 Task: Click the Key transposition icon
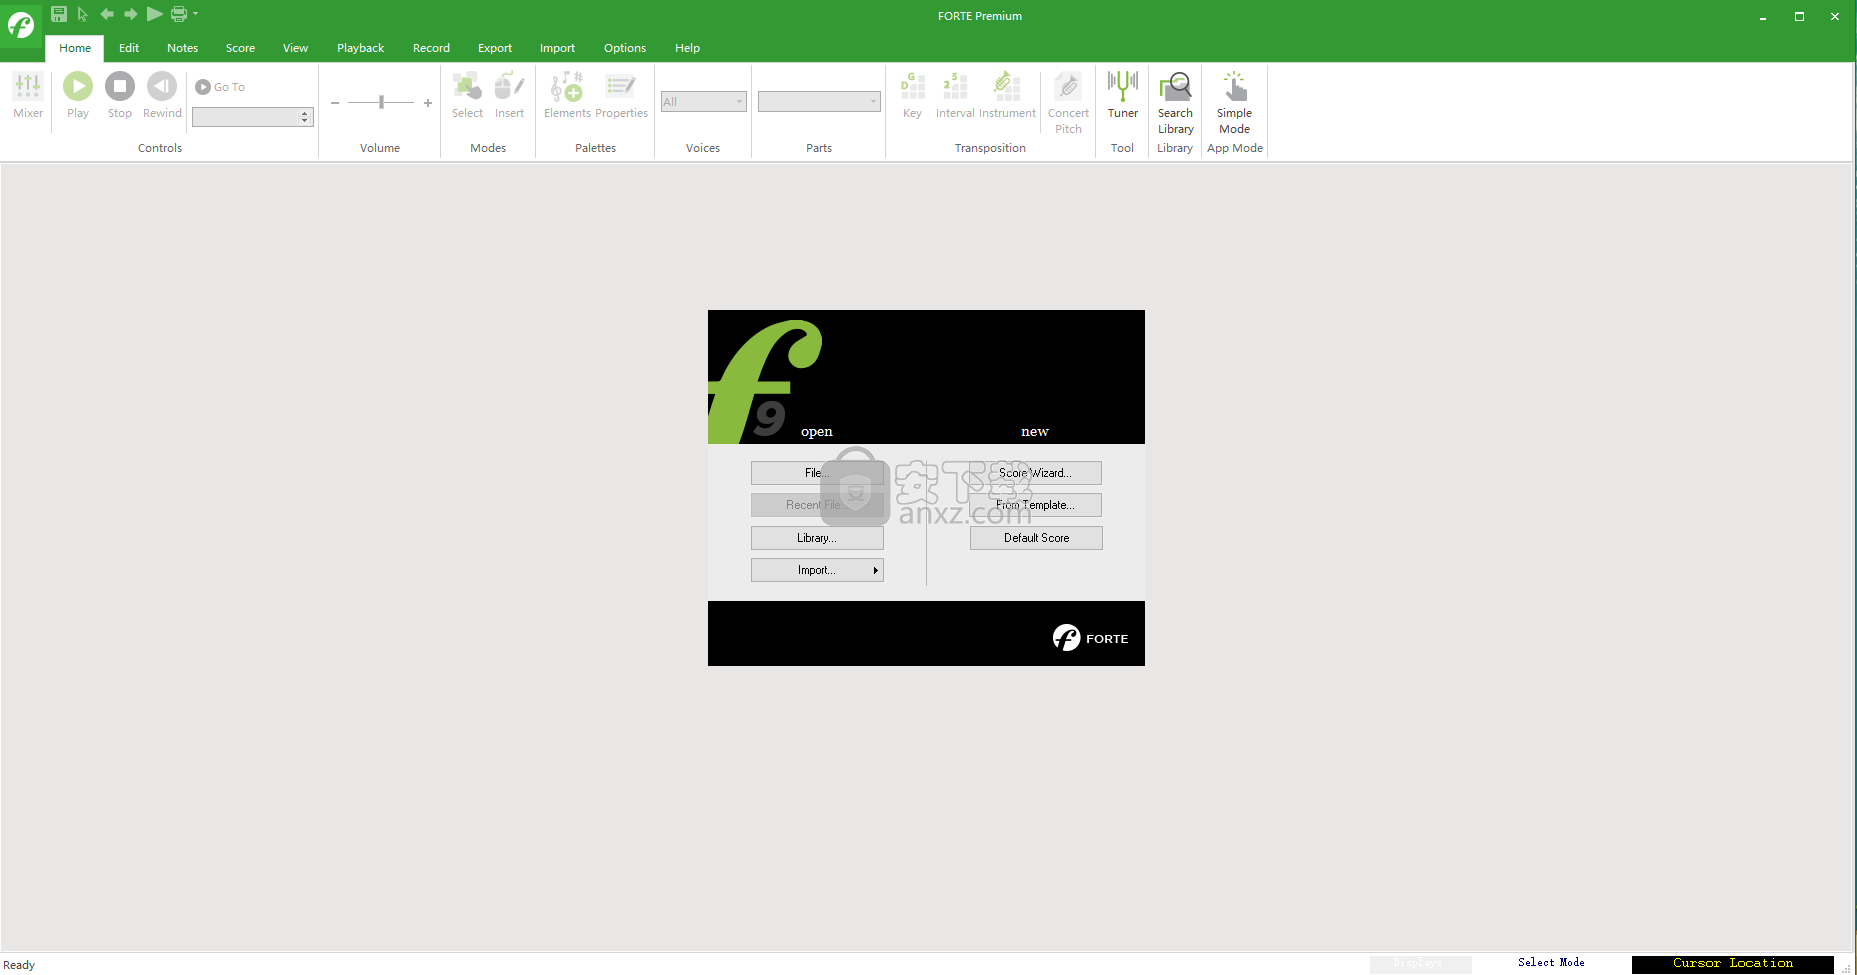point(912,95)
